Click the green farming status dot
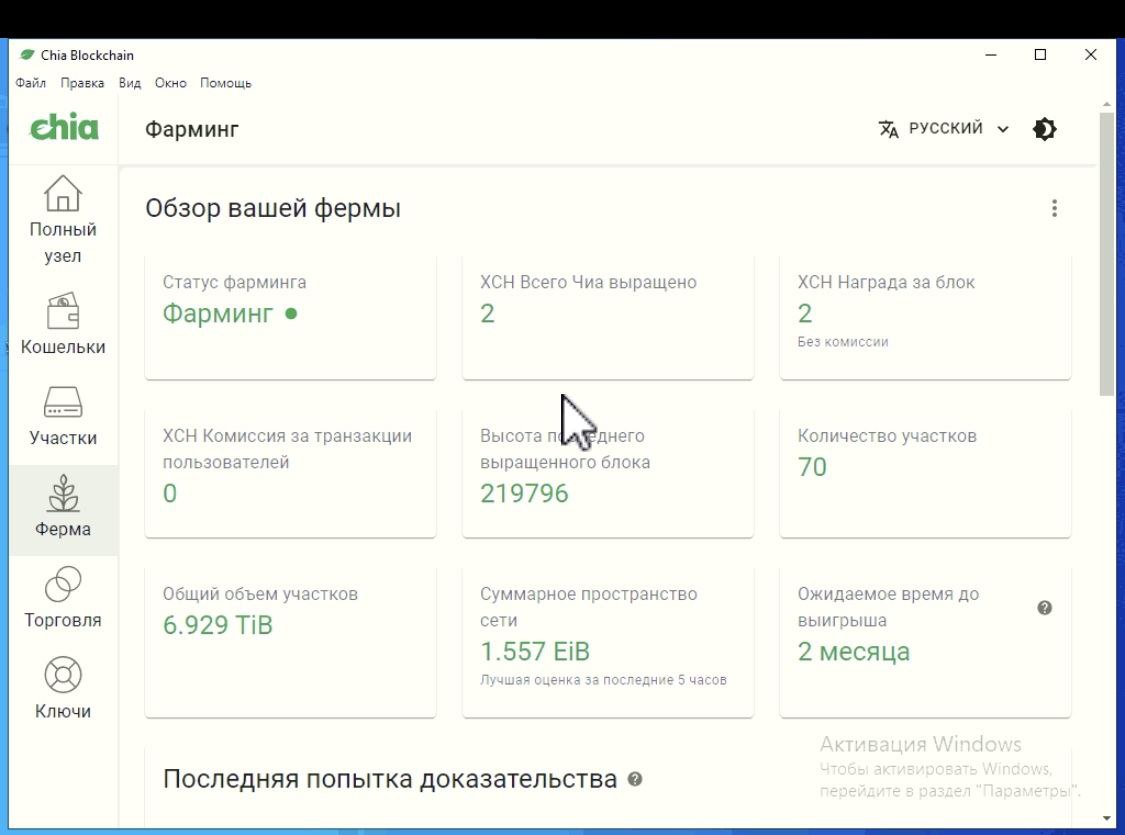The image size is (1125, 835). pyautogui.click(x=291, y=313)
